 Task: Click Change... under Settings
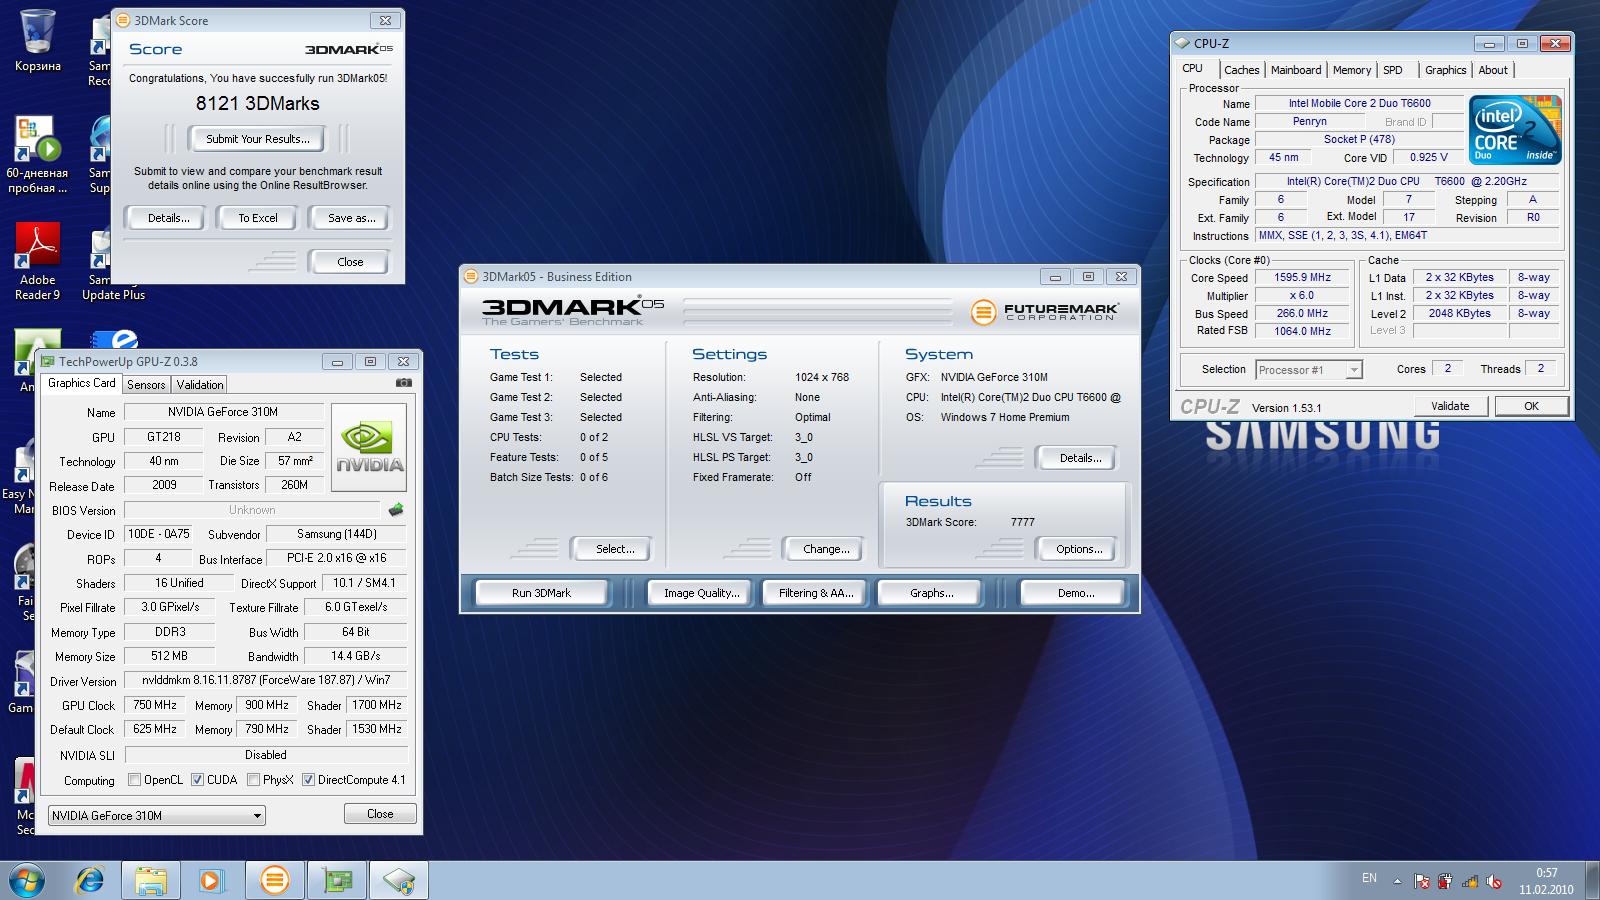pos(826,549)
